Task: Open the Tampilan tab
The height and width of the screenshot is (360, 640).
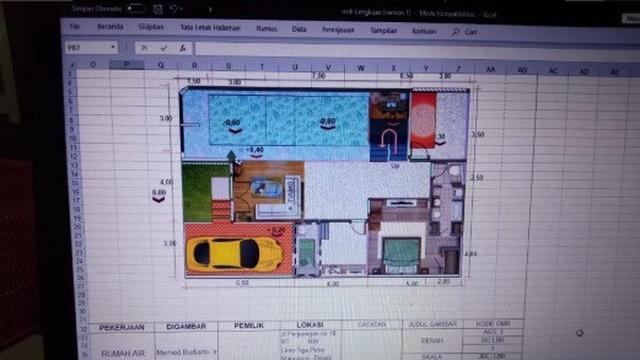Action: [x=383, y=31]
